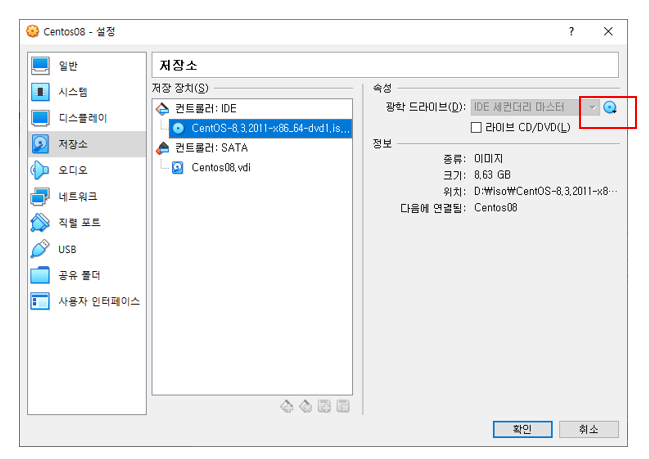The width and height of the screenshot is (649, 459).
Task: Open the 오디오 settings category
Action: [87, 170]
